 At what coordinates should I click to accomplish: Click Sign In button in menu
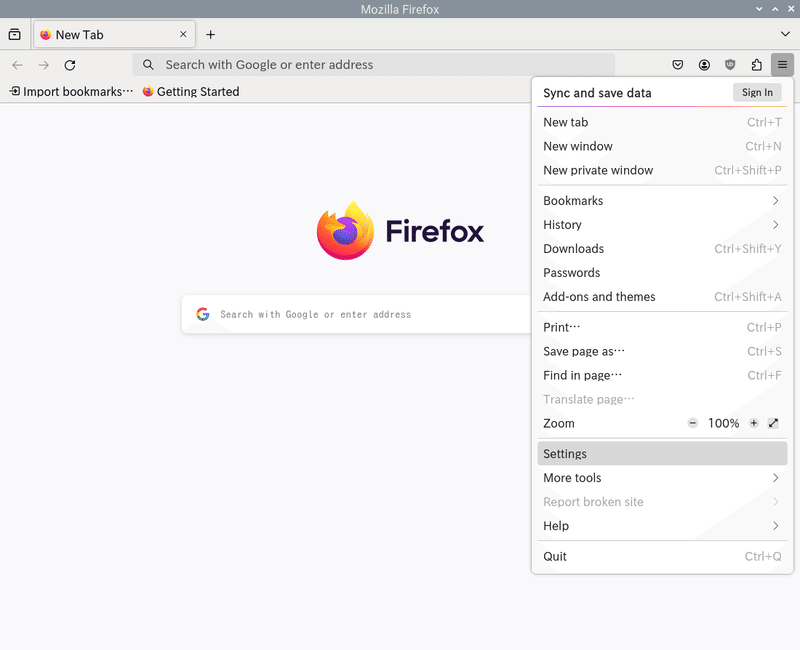click(757, 92)
